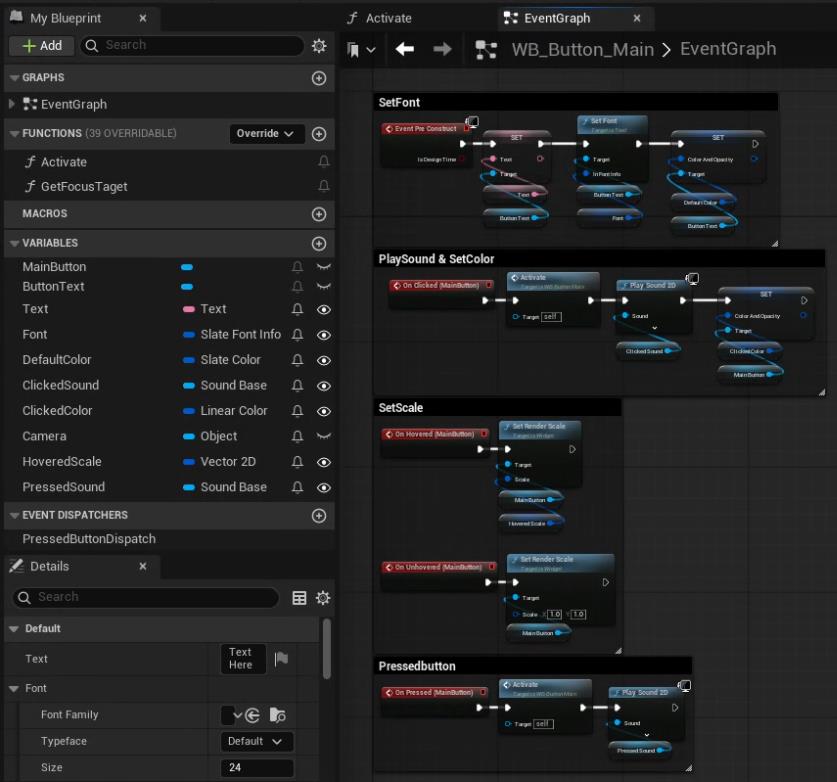Add a new function with plus icon
Screen dimensions: 837x782
pyautogui.click(x=319, y=134)
